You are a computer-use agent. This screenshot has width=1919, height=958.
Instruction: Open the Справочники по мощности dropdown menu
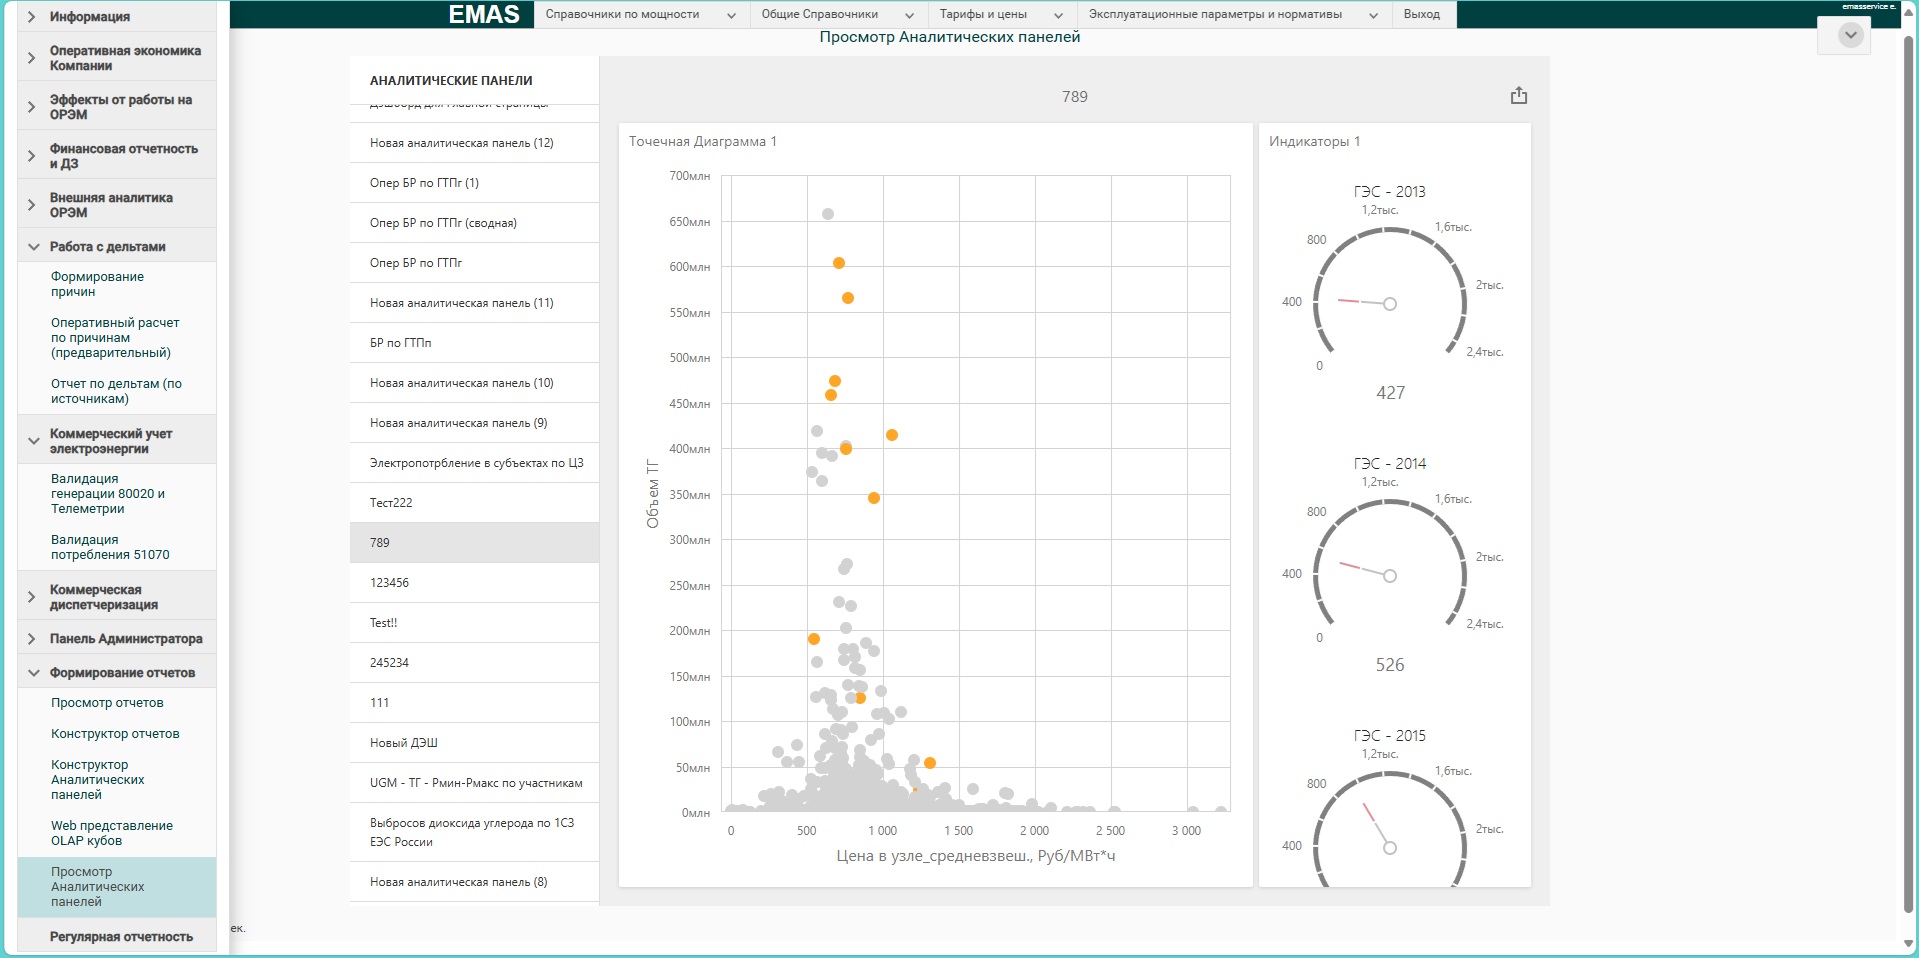pos(640,14)
